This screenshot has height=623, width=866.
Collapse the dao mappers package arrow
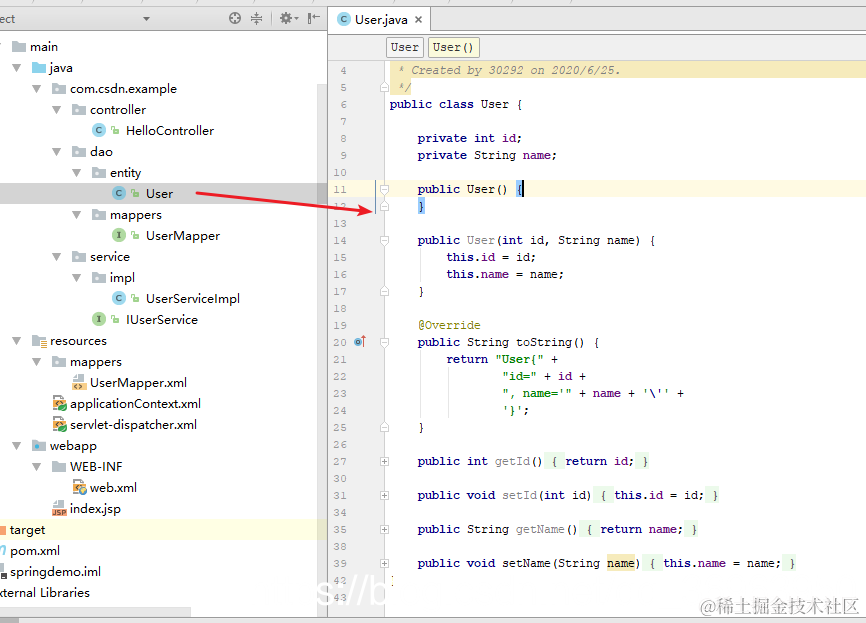click(x=76, y=215)
